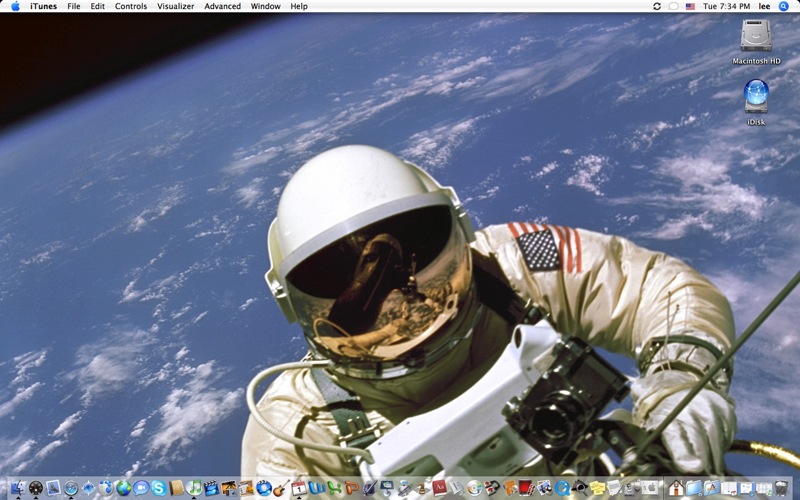
Task: Open Spotlight search icon
Action: tap(784, 6)
